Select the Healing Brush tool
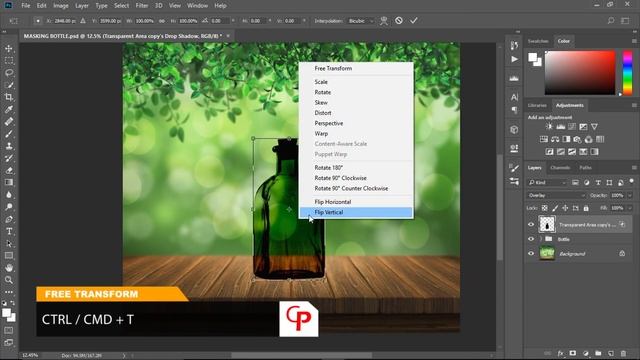This screenshot has height=360, width=640. coord(9,122)
